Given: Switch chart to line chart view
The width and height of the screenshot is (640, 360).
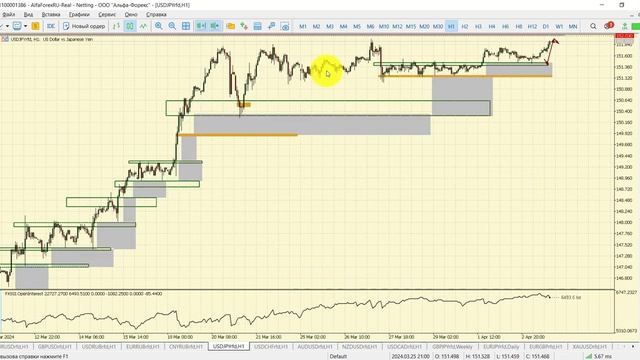Looking at the screenshot, I should (x=143, y=26).
